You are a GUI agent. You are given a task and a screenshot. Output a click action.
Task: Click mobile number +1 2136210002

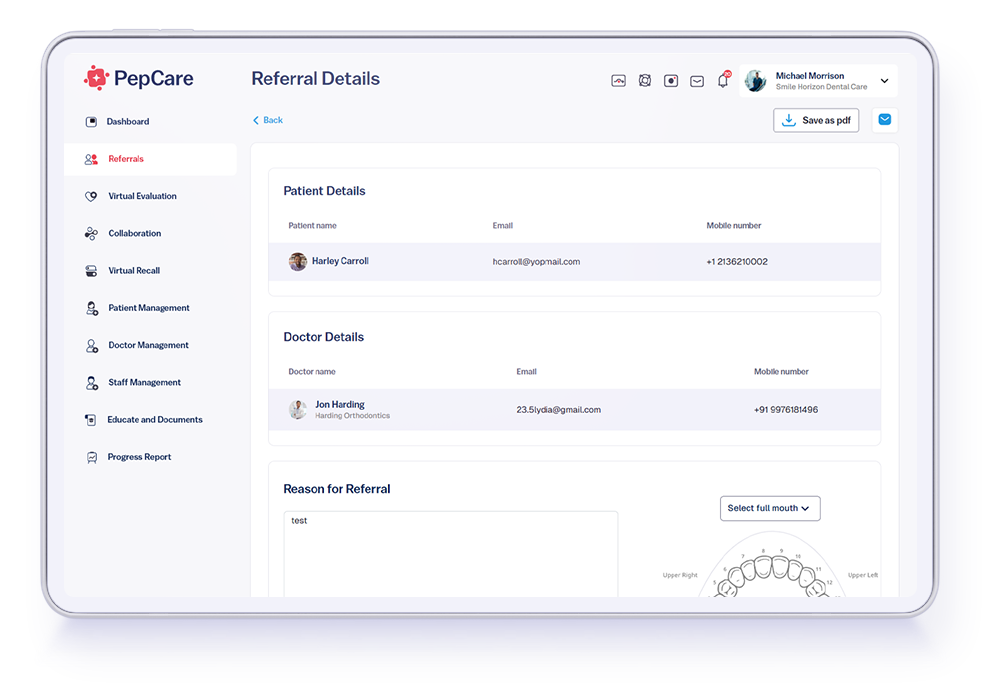pos(737,262)
